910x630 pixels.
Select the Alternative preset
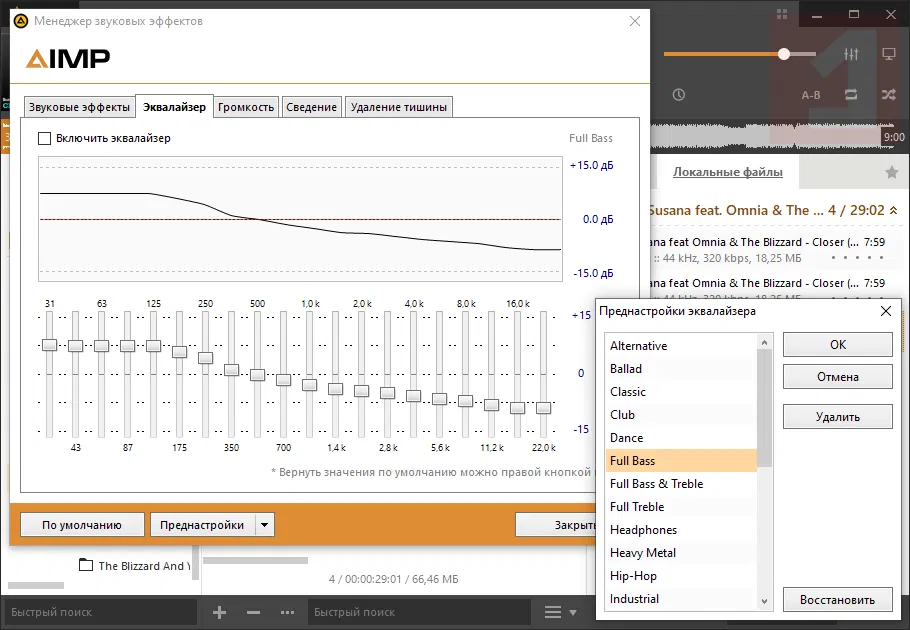tap(681, 346)
